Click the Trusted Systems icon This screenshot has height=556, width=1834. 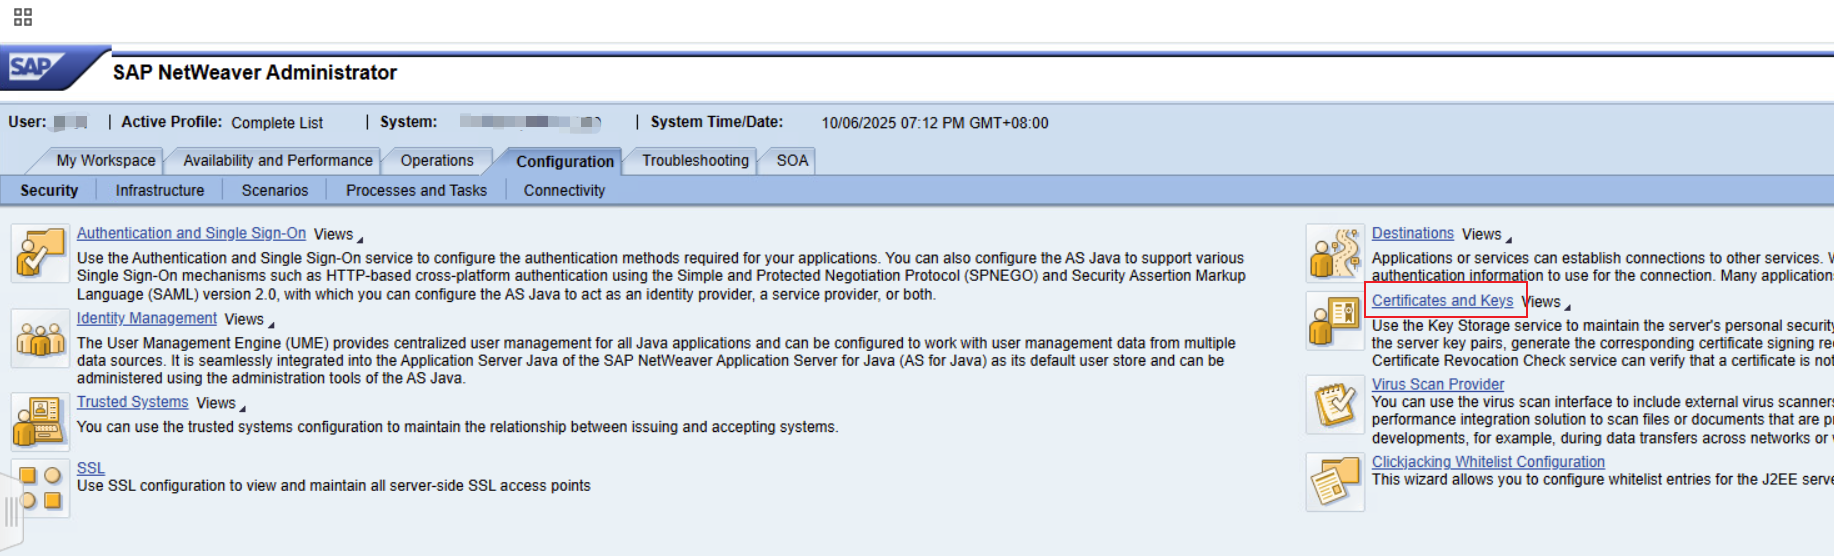point(40,421)
